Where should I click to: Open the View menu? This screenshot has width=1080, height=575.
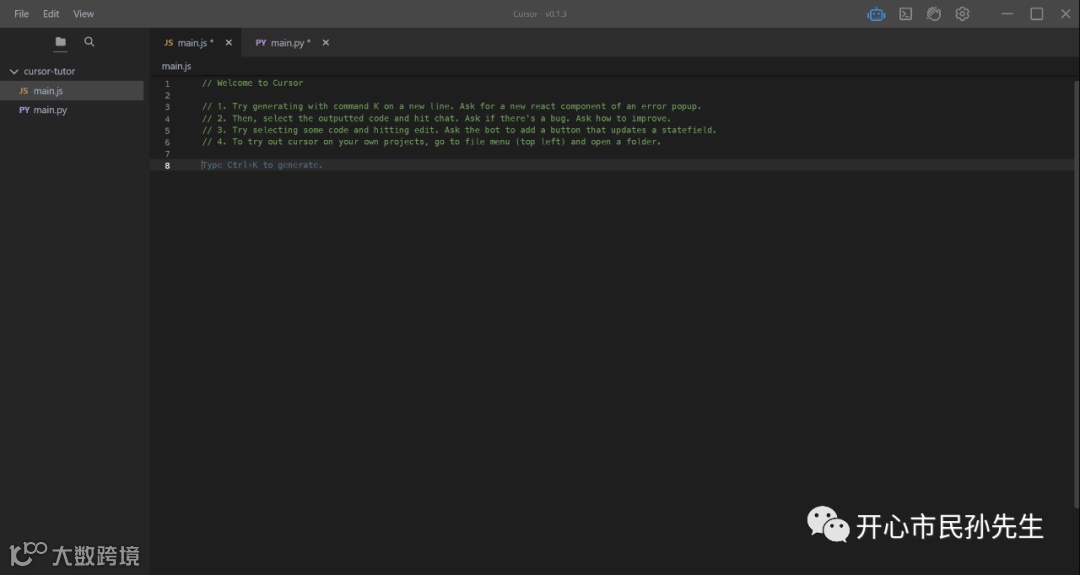(83, 14)
